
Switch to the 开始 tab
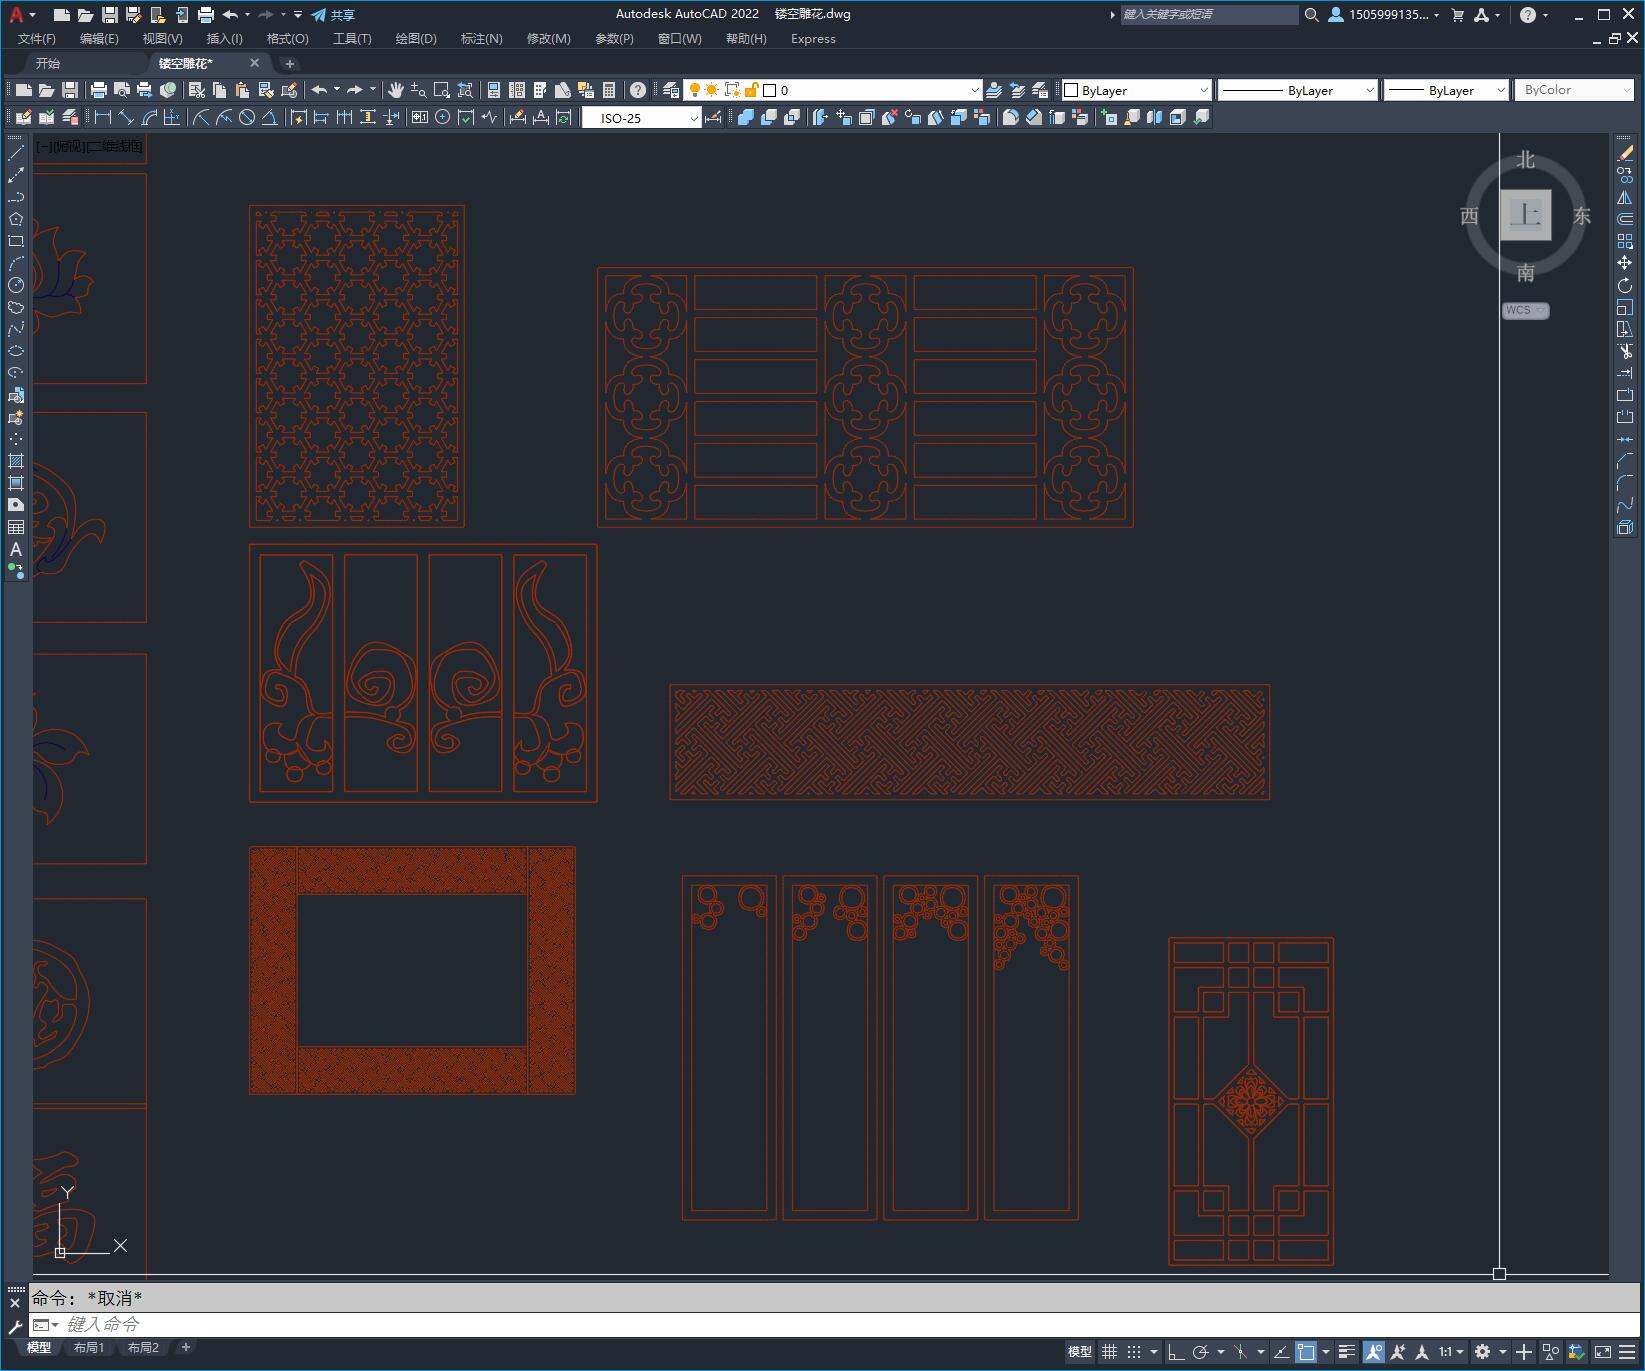click(x=48, y=63)
